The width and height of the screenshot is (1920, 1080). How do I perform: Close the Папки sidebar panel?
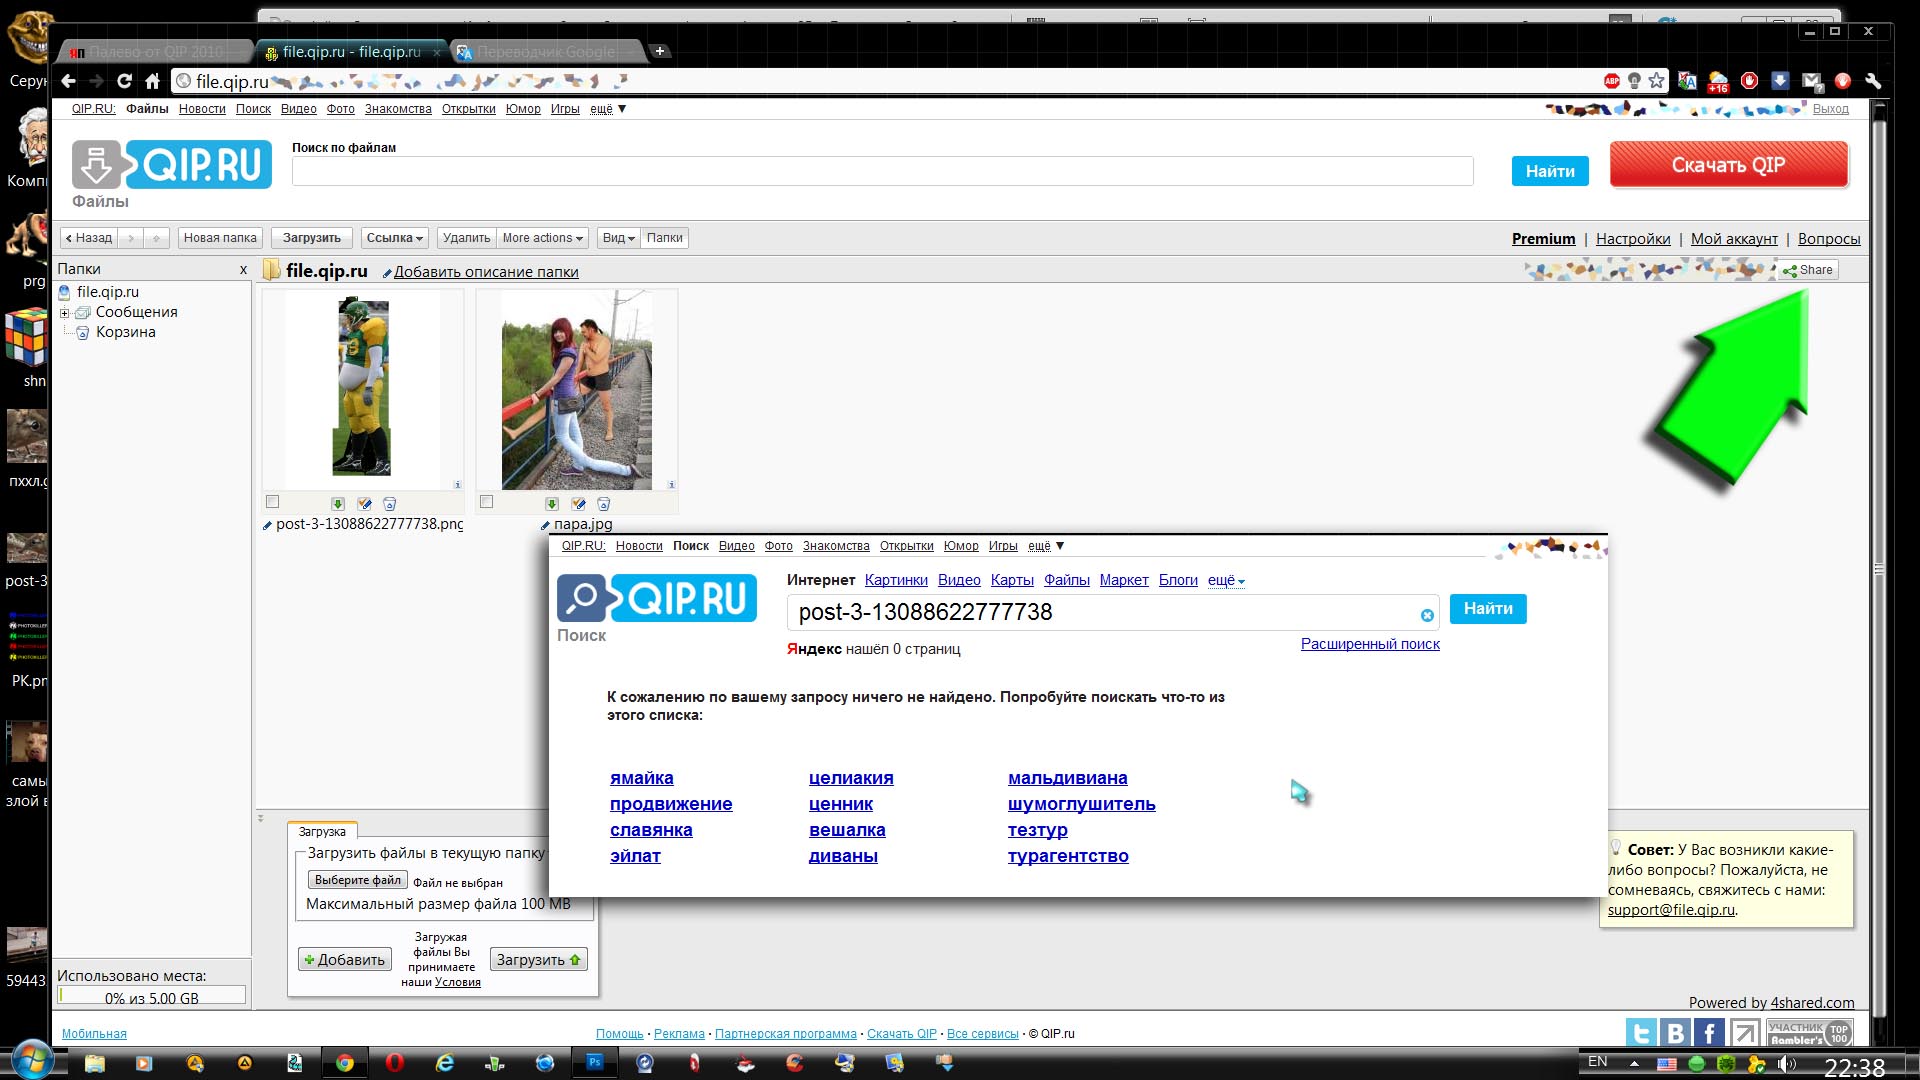(x=243, y=270)
